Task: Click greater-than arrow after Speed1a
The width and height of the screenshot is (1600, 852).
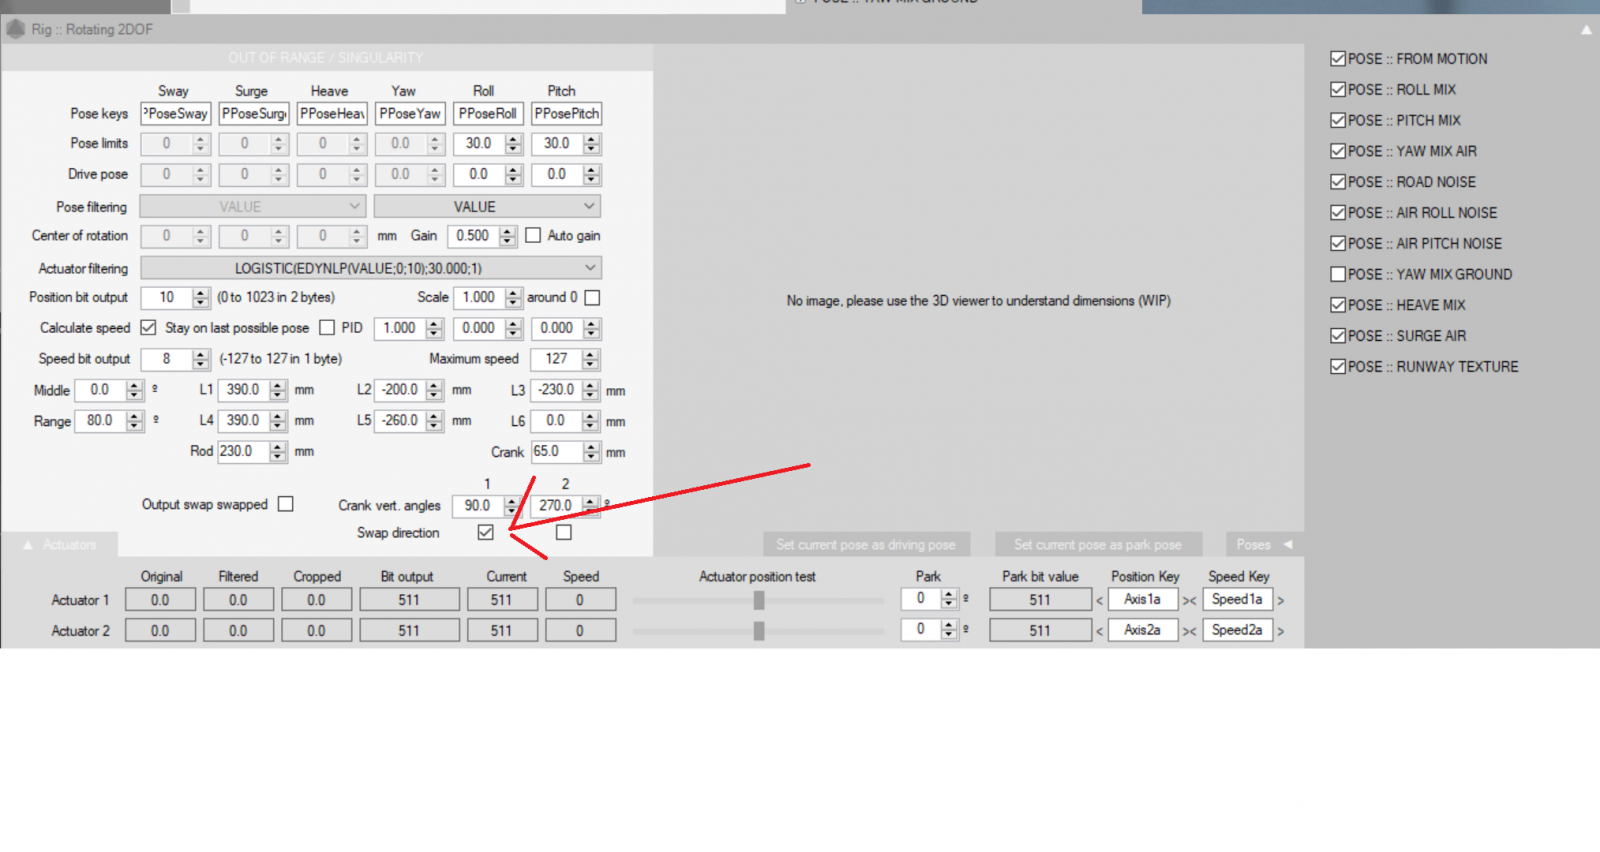Action: [x=1280, y=601]
